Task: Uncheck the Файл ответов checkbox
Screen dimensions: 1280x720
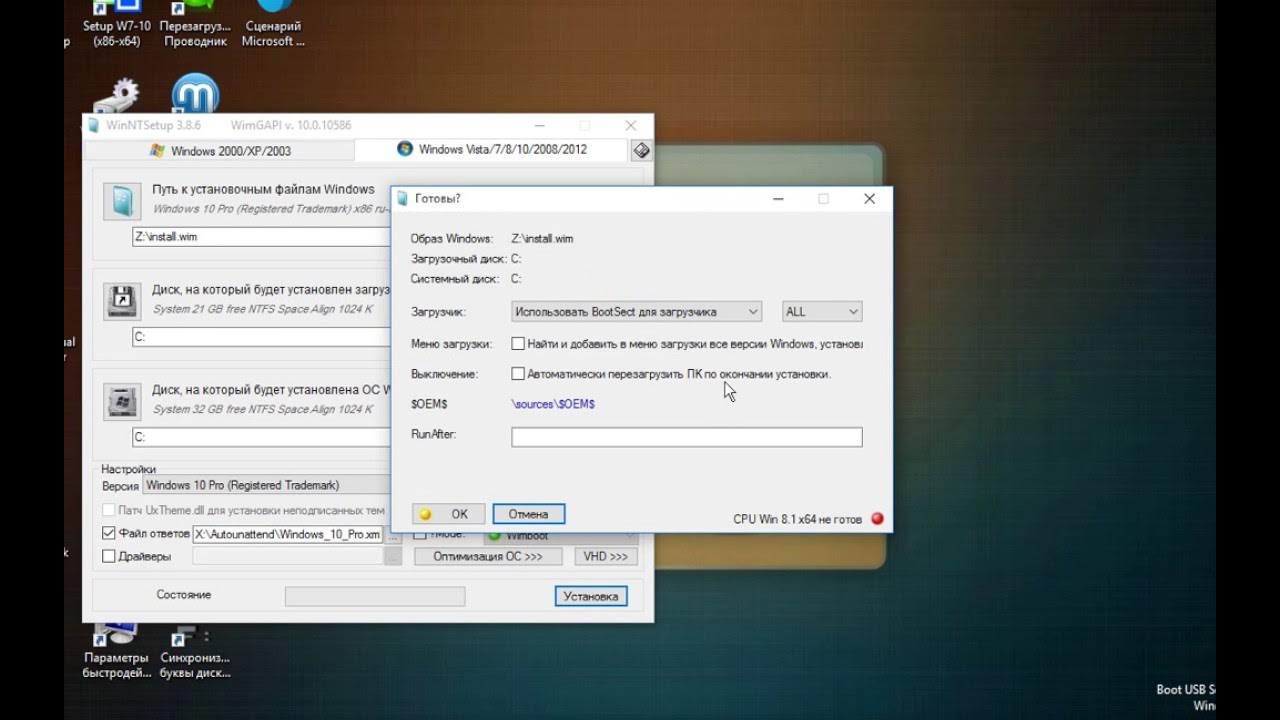Action: pyautogui.click(x=109, y=534)
